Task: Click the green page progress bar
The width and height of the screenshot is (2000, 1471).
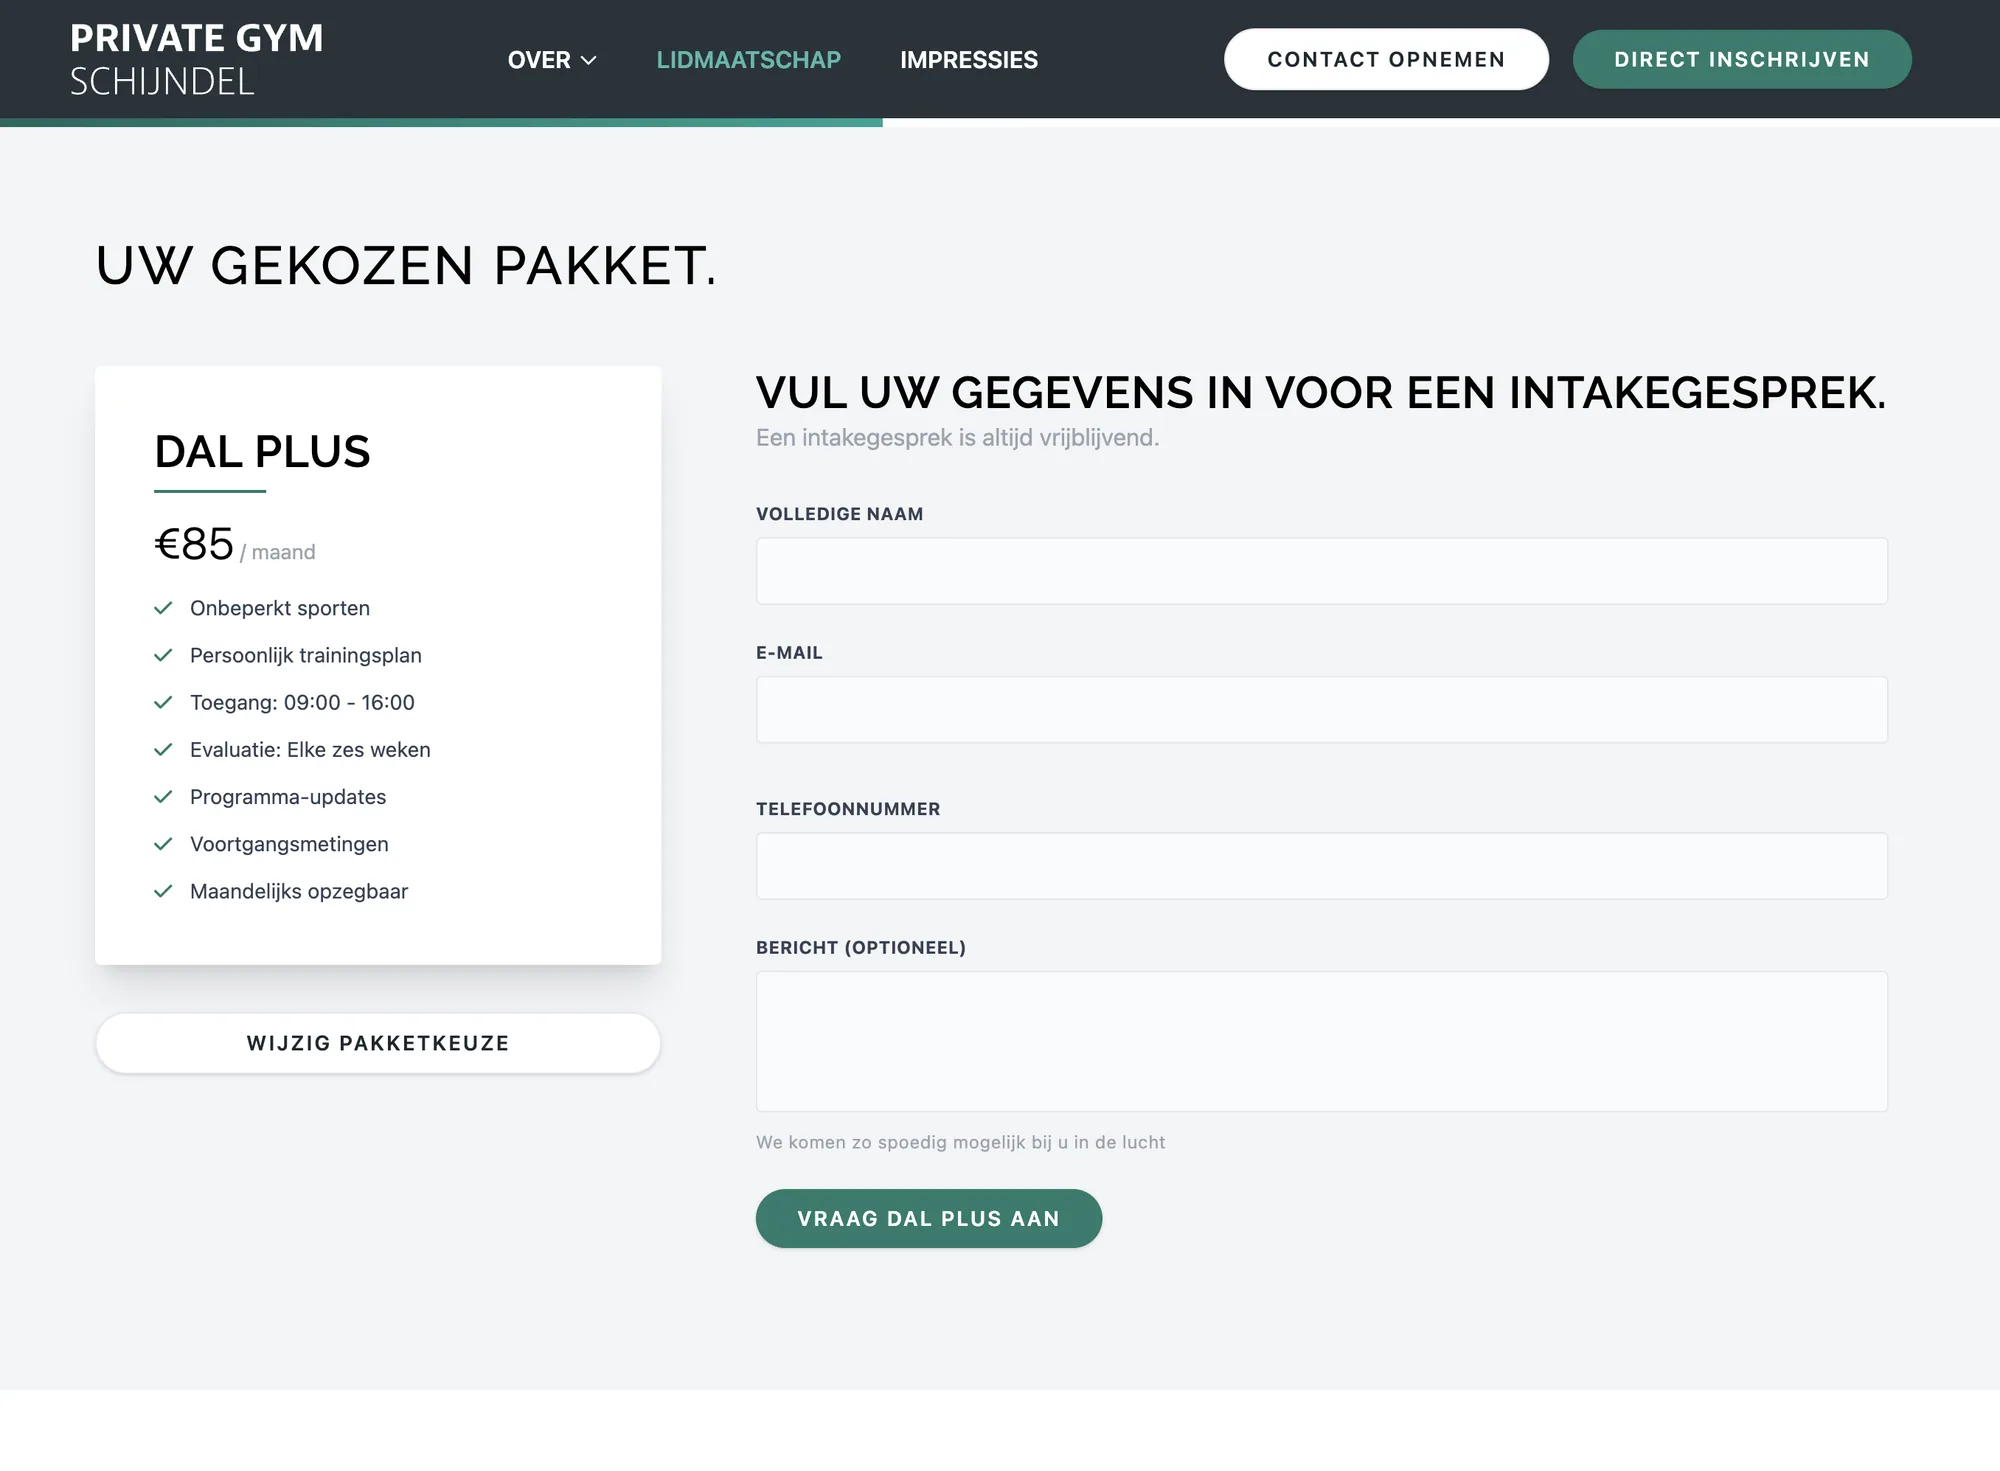Action: tap(441, 122)
